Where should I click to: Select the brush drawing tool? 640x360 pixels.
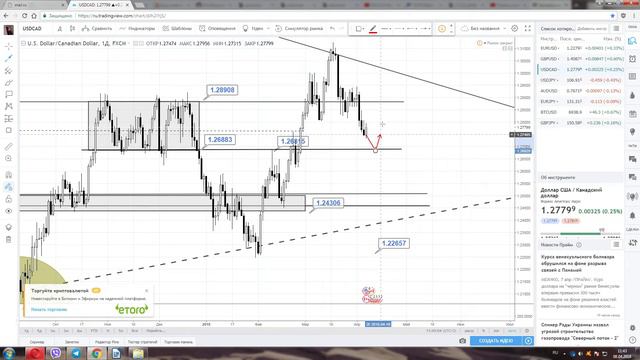coord(9,82)
